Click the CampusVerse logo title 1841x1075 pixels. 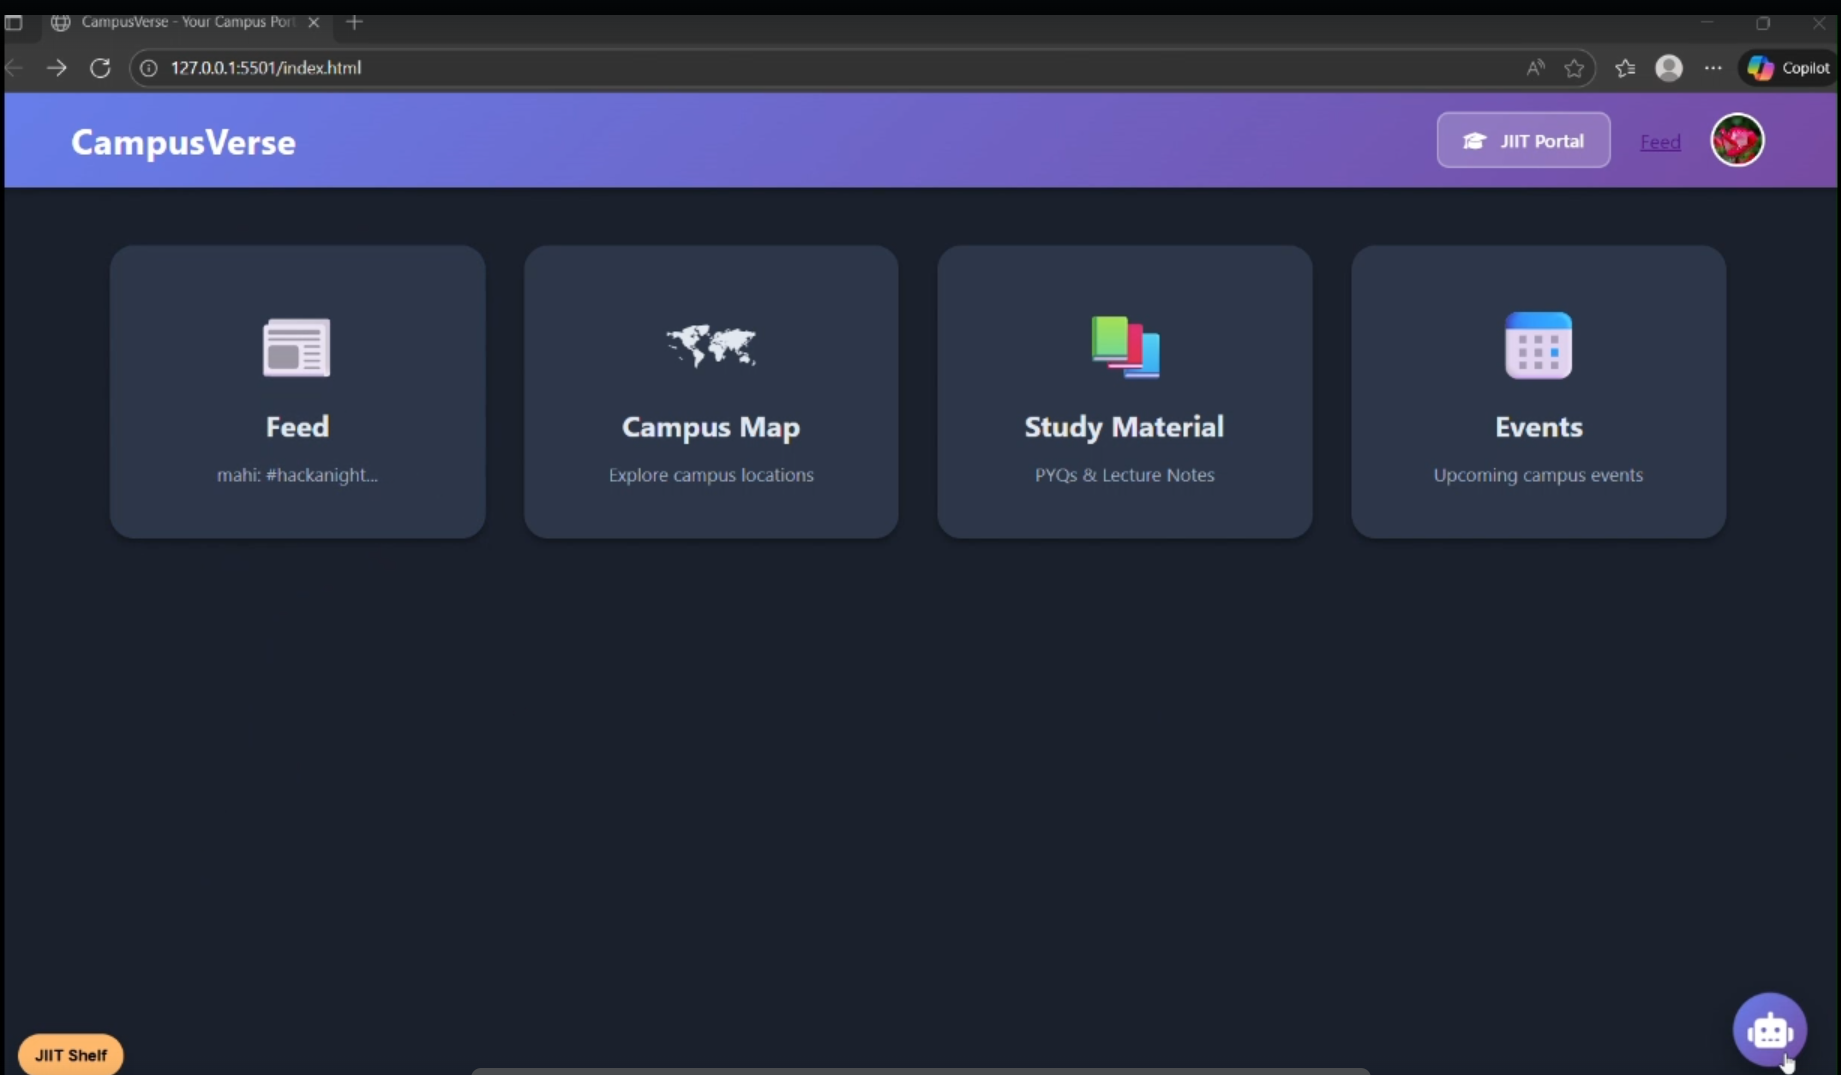[x=183, y=142]
